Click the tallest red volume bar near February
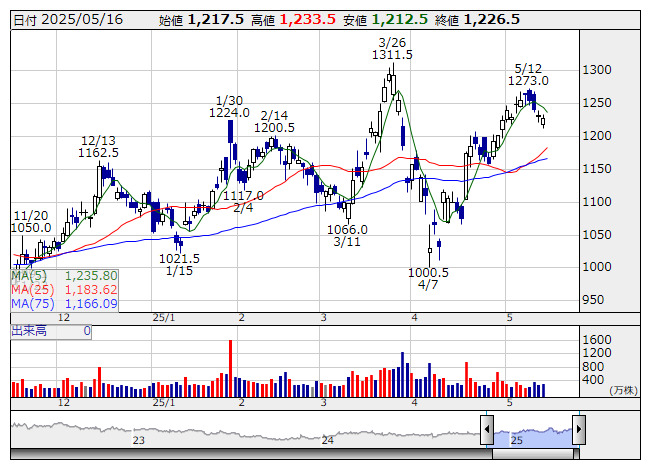The width and height of the screenshot is (653, 470). [230, 368]
